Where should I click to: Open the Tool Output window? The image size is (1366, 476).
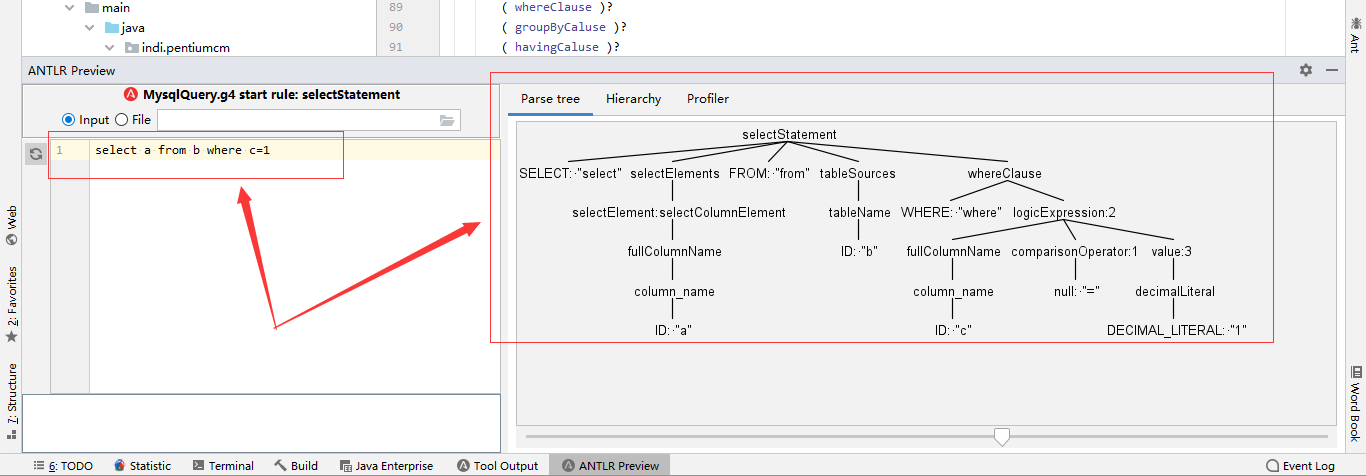(497, 466)
